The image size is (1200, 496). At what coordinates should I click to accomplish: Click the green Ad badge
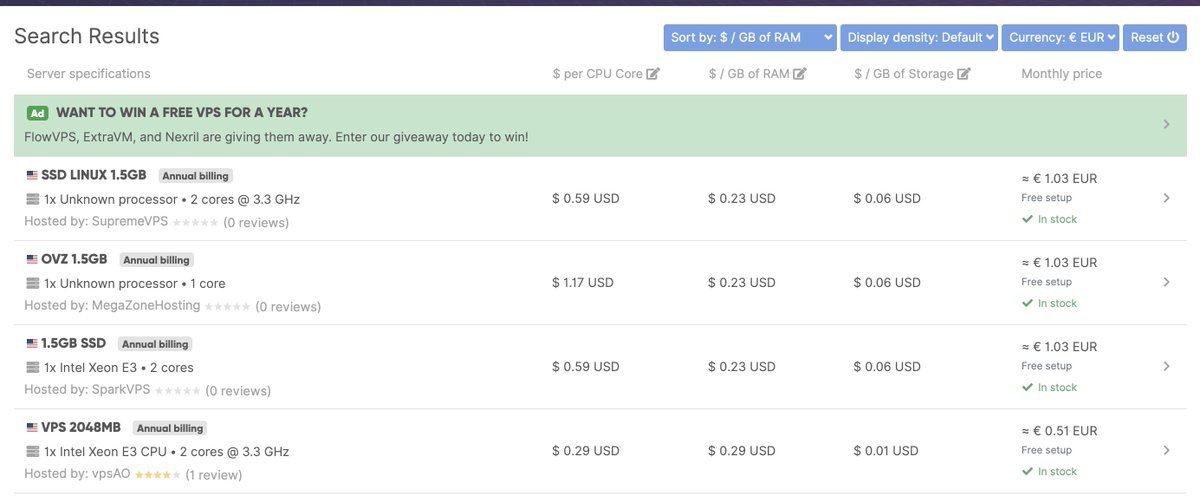pos(37,113)
